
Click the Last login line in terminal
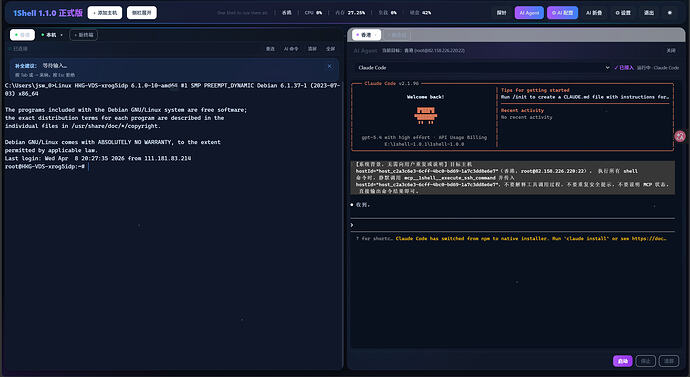pos(98,158)
